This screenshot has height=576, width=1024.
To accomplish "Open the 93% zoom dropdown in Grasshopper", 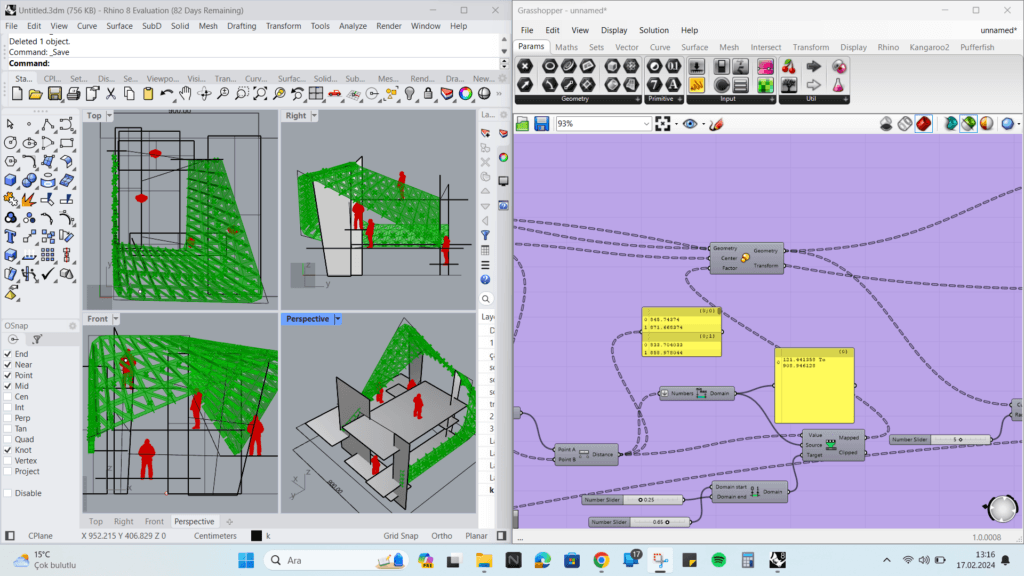I will pyautogui.click(x=646, y=123).
